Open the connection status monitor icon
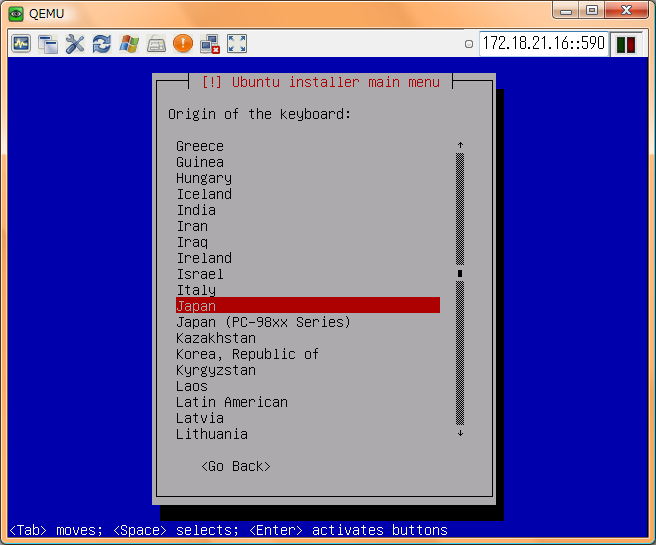The height and width of the screenshot is (545, 656). point(21,43)
